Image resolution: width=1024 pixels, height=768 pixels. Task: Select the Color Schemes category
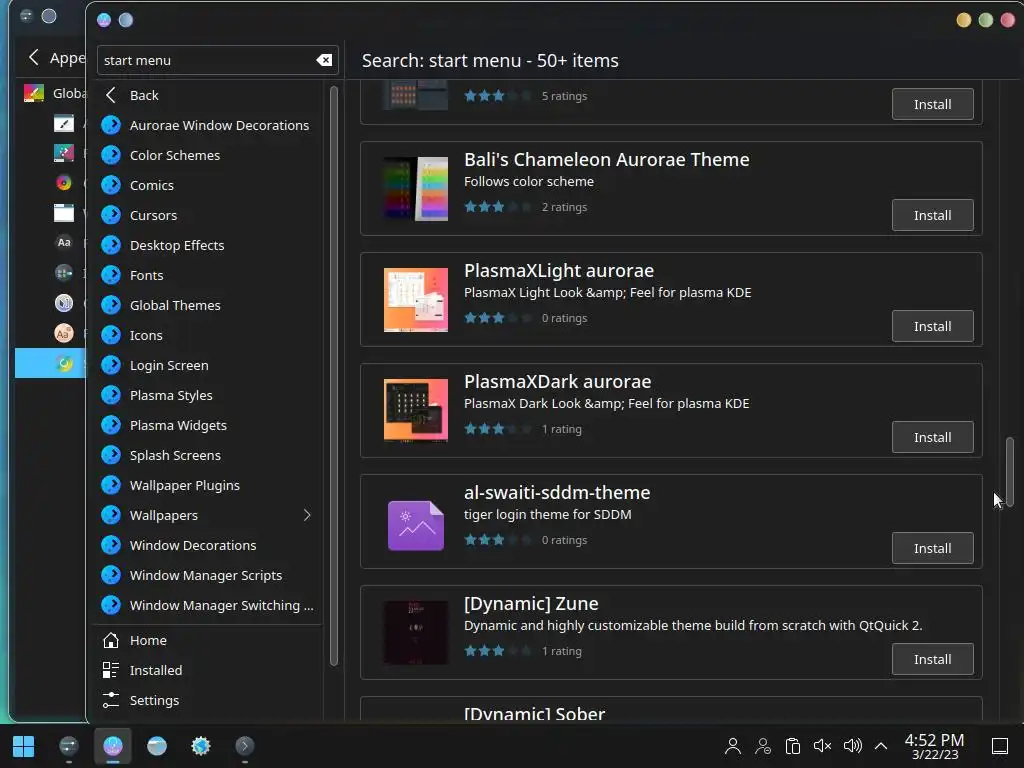209,155
